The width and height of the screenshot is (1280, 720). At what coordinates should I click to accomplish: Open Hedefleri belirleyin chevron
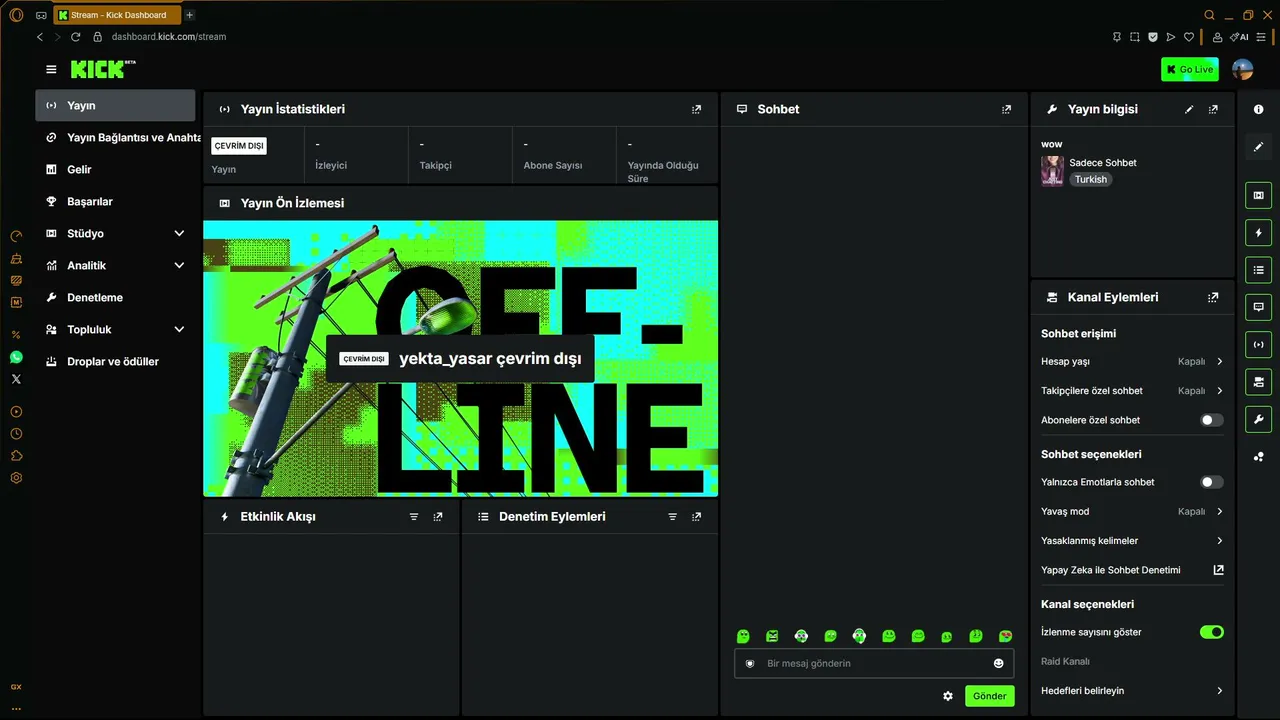[1219, 691]
